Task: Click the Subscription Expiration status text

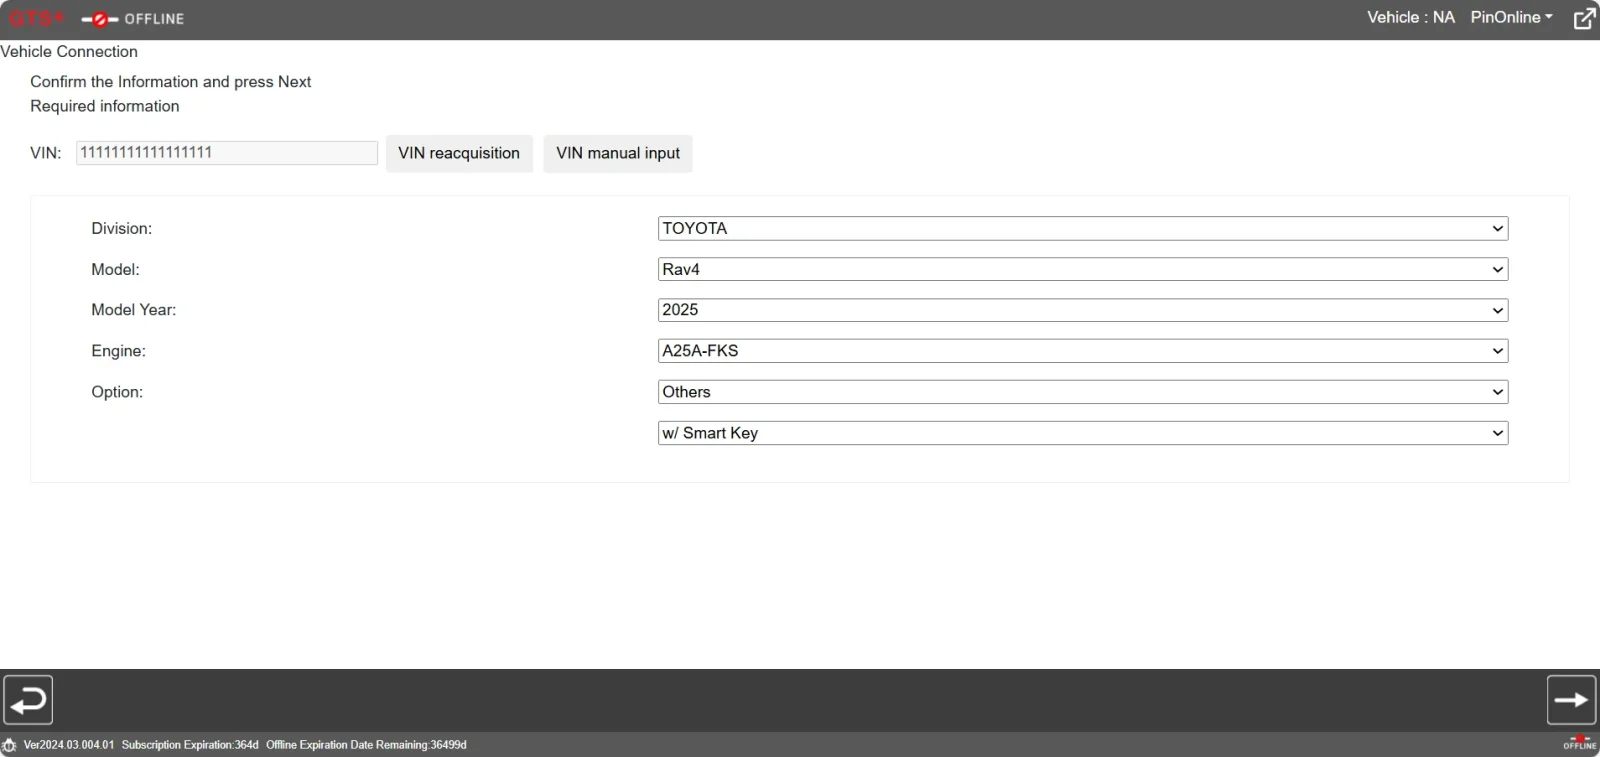Action: tap(190, 745)
